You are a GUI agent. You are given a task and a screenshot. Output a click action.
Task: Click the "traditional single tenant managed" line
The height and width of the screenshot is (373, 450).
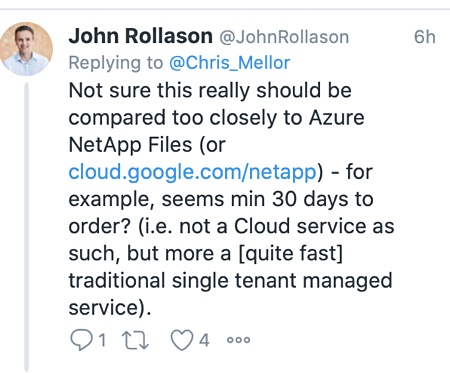tap(230, 281)
